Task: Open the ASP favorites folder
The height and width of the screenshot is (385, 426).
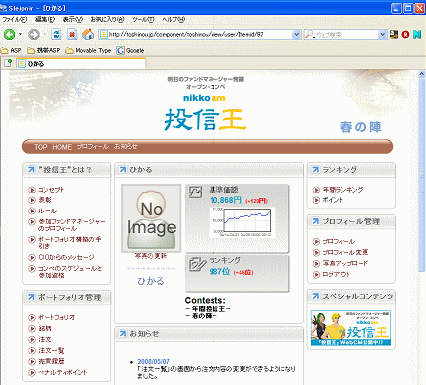Action: pyautogui.click(x=11, y=50)
